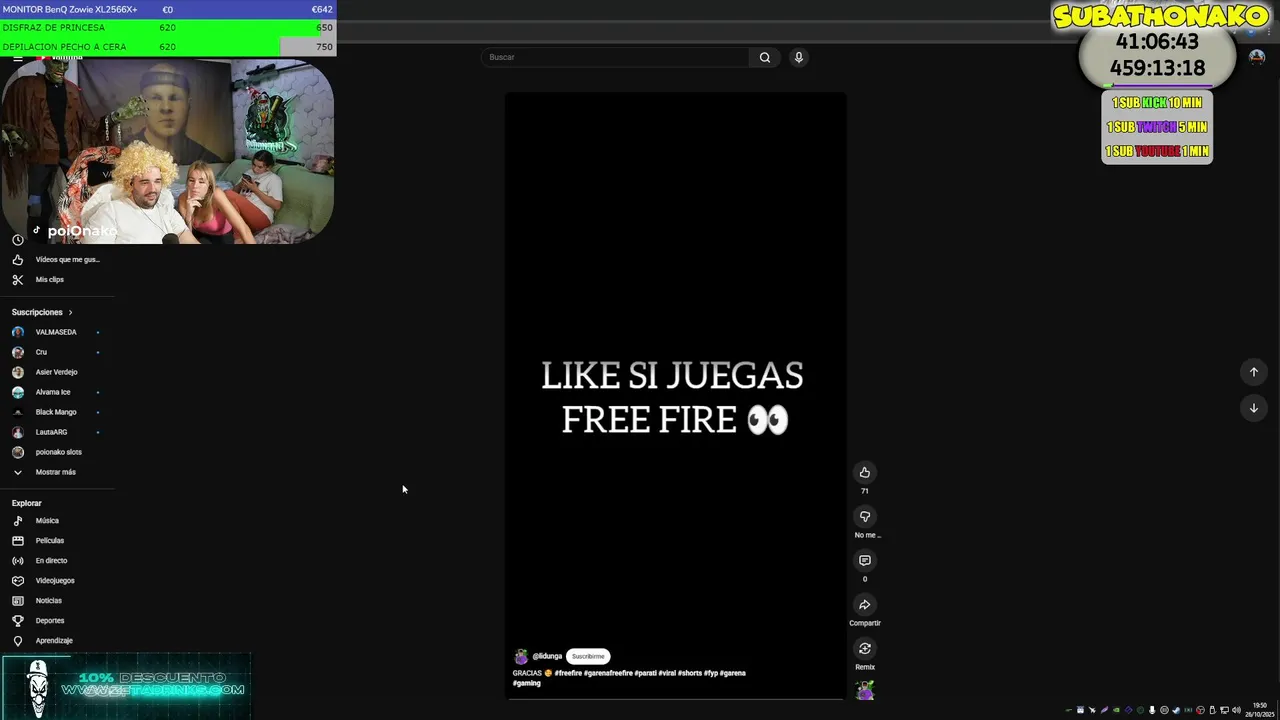Open the poionako slots subscription
The image size is (1280, 720).
pyautogui.click(x=57, y=452)
